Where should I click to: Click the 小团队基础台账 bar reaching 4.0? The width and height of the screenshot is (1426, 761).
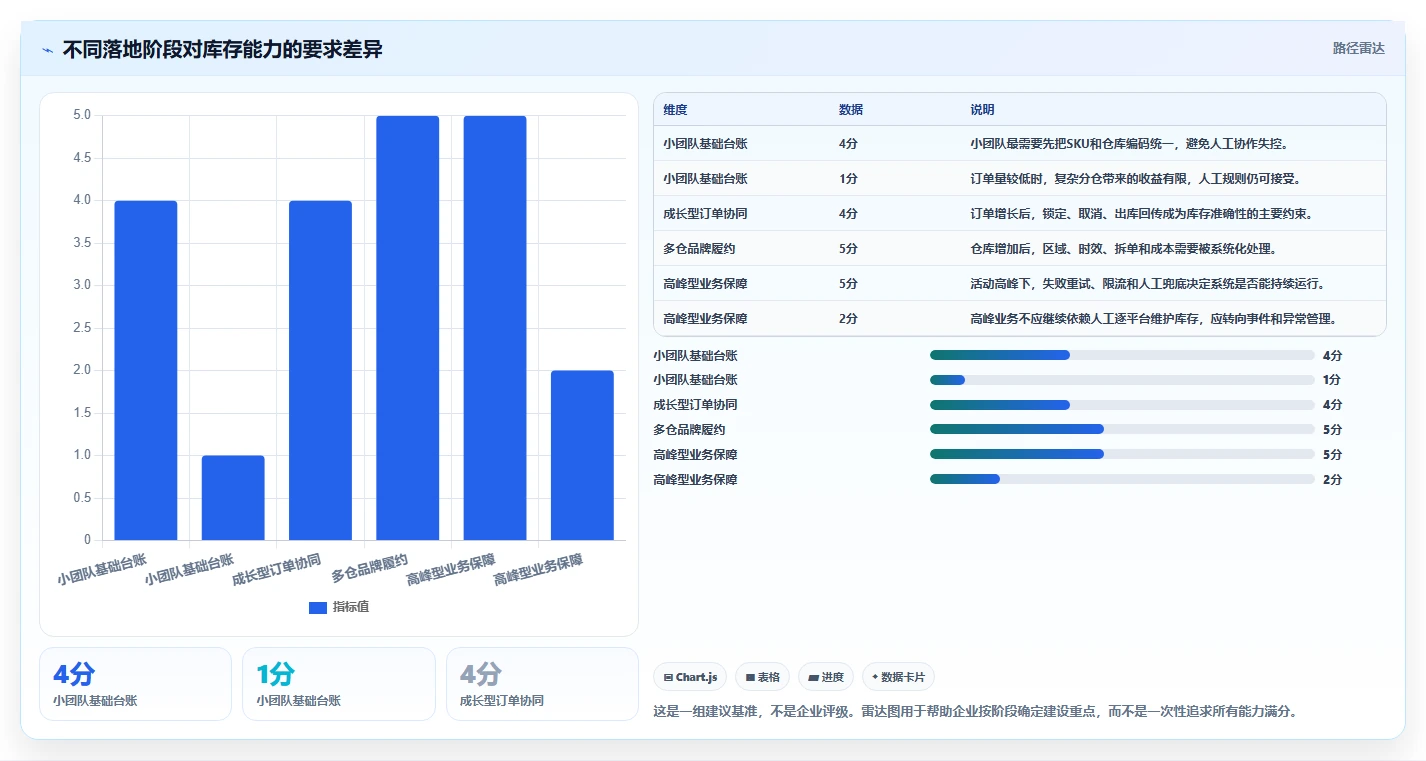pos(146,370)
